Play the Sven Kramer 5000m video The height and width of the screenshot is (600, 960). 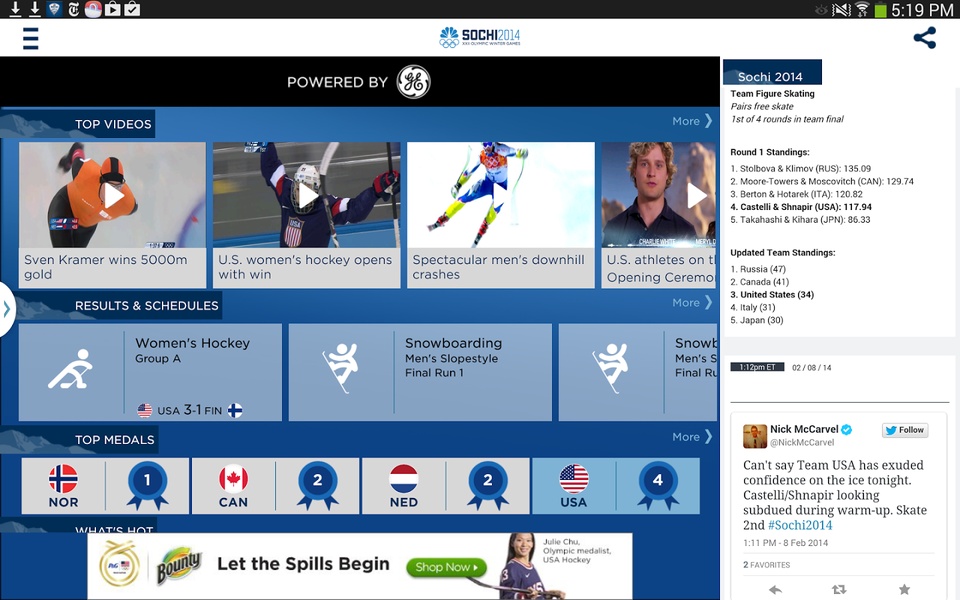pos(113,196)
